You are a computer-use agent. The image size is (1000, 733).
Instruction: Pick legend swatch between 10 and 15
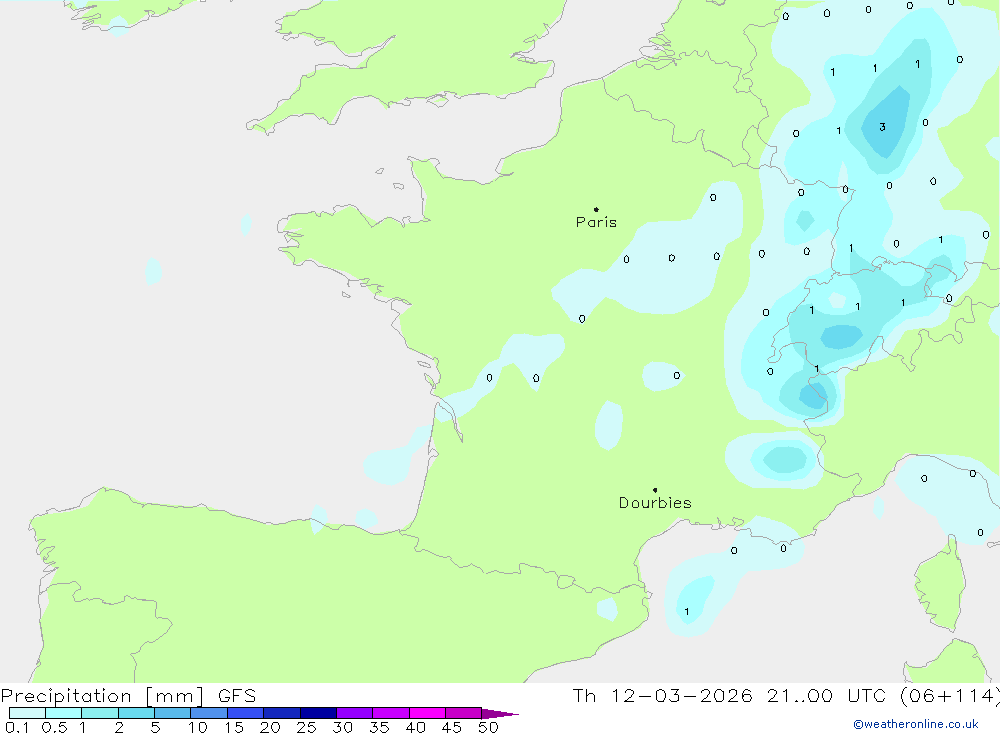point(209,713)
